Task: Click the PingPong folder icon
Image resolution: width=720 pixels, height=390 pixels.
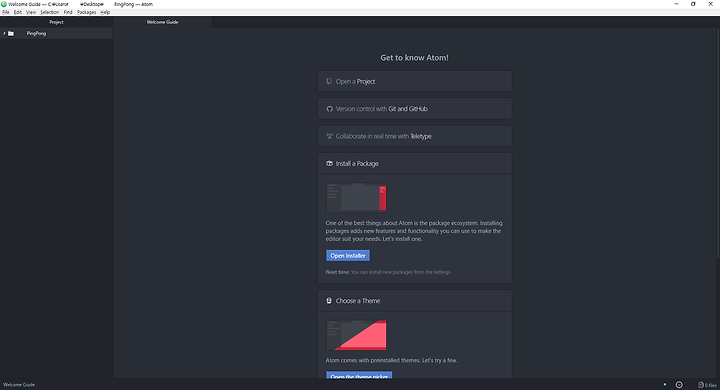Action: 11,34
